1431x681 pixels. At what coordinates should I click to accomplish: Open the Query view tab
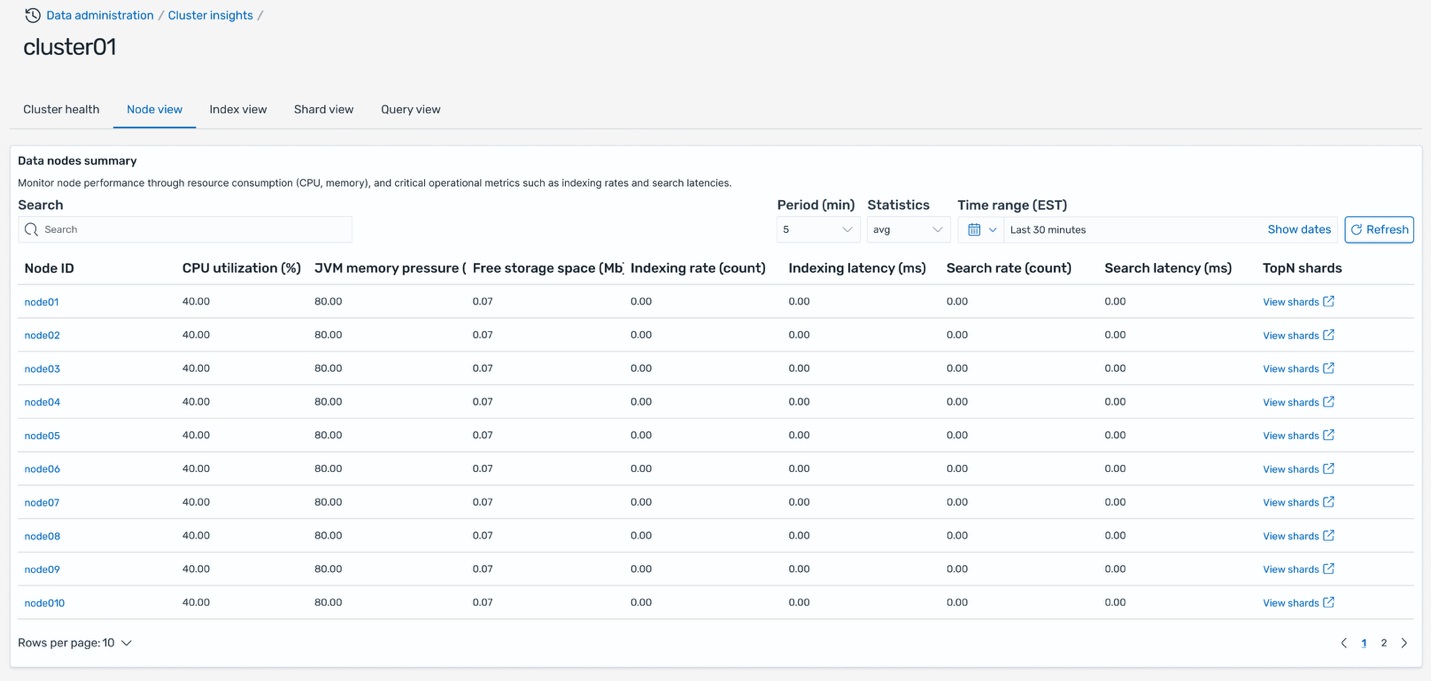tap(410, 110)
